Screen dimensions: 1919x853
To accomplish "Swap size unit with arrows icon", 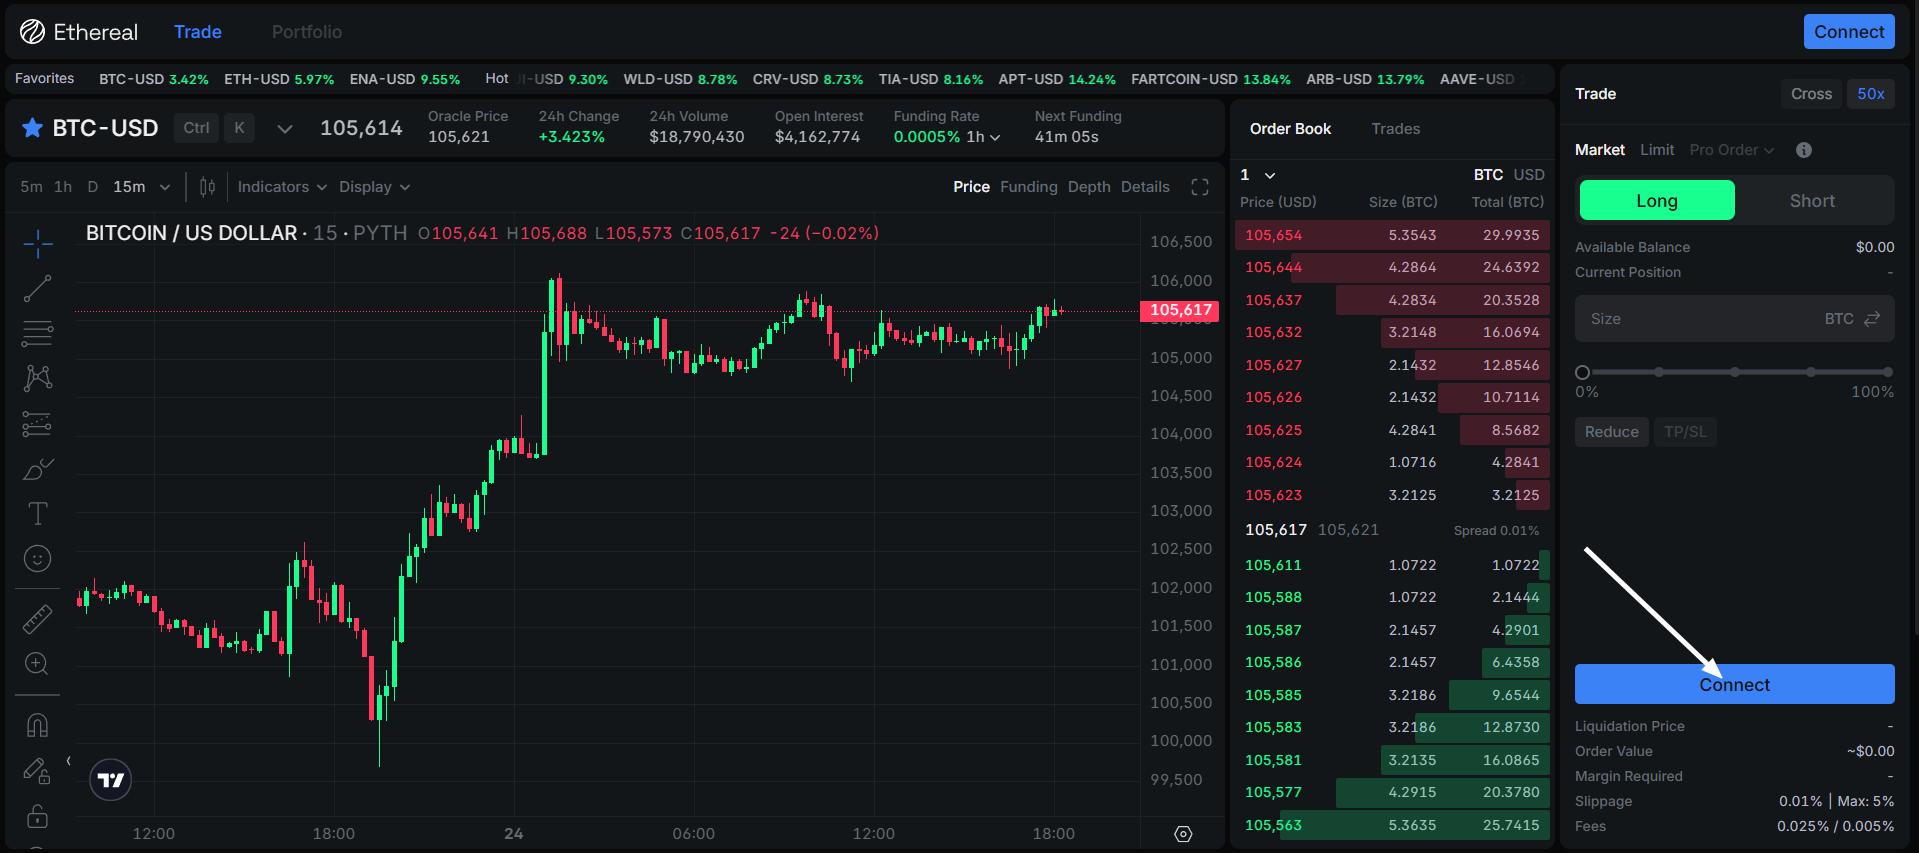I will pos(1872,319).
